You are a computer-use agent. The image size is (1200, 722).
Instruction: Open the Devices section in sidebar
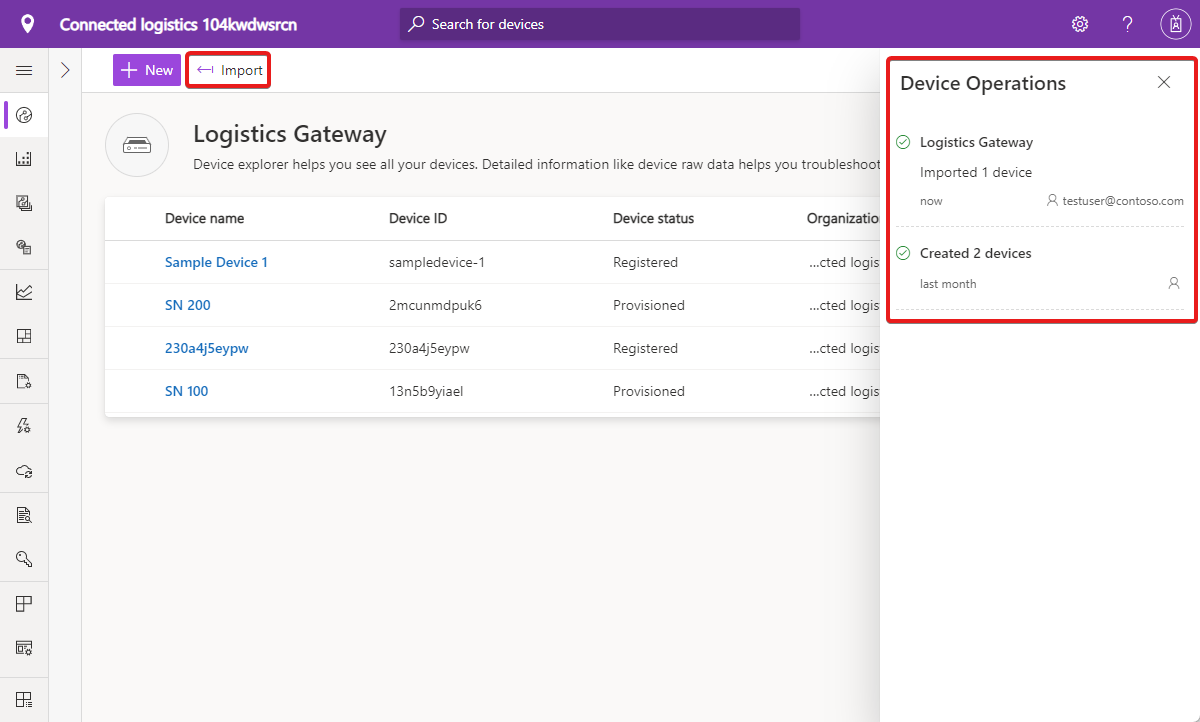click(x=24, y=115)
